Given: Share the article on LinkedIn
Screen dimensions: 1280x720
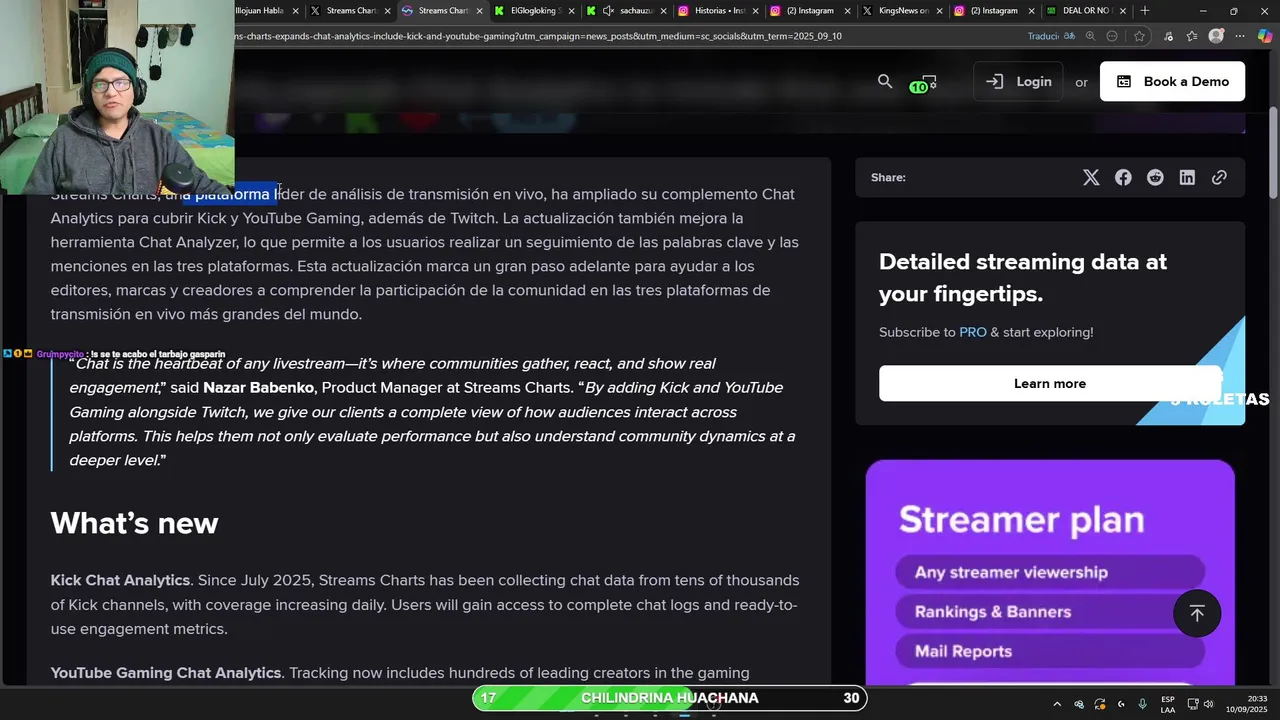Looking at the screenshot, I should [1187, 177].
